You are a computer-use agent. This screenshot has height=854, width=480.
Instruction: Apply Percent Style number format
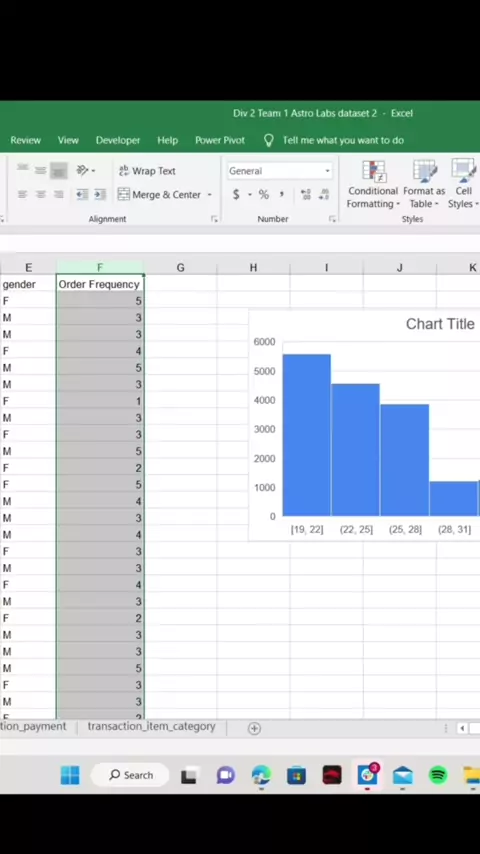(264, 194)
